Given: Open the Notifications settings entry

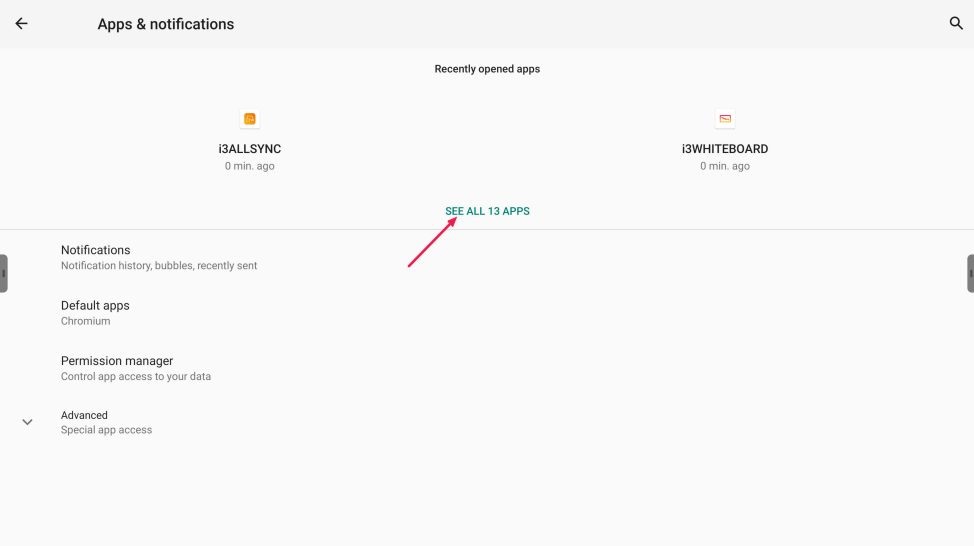Looking at the screenshot, I should coord(96,250).
